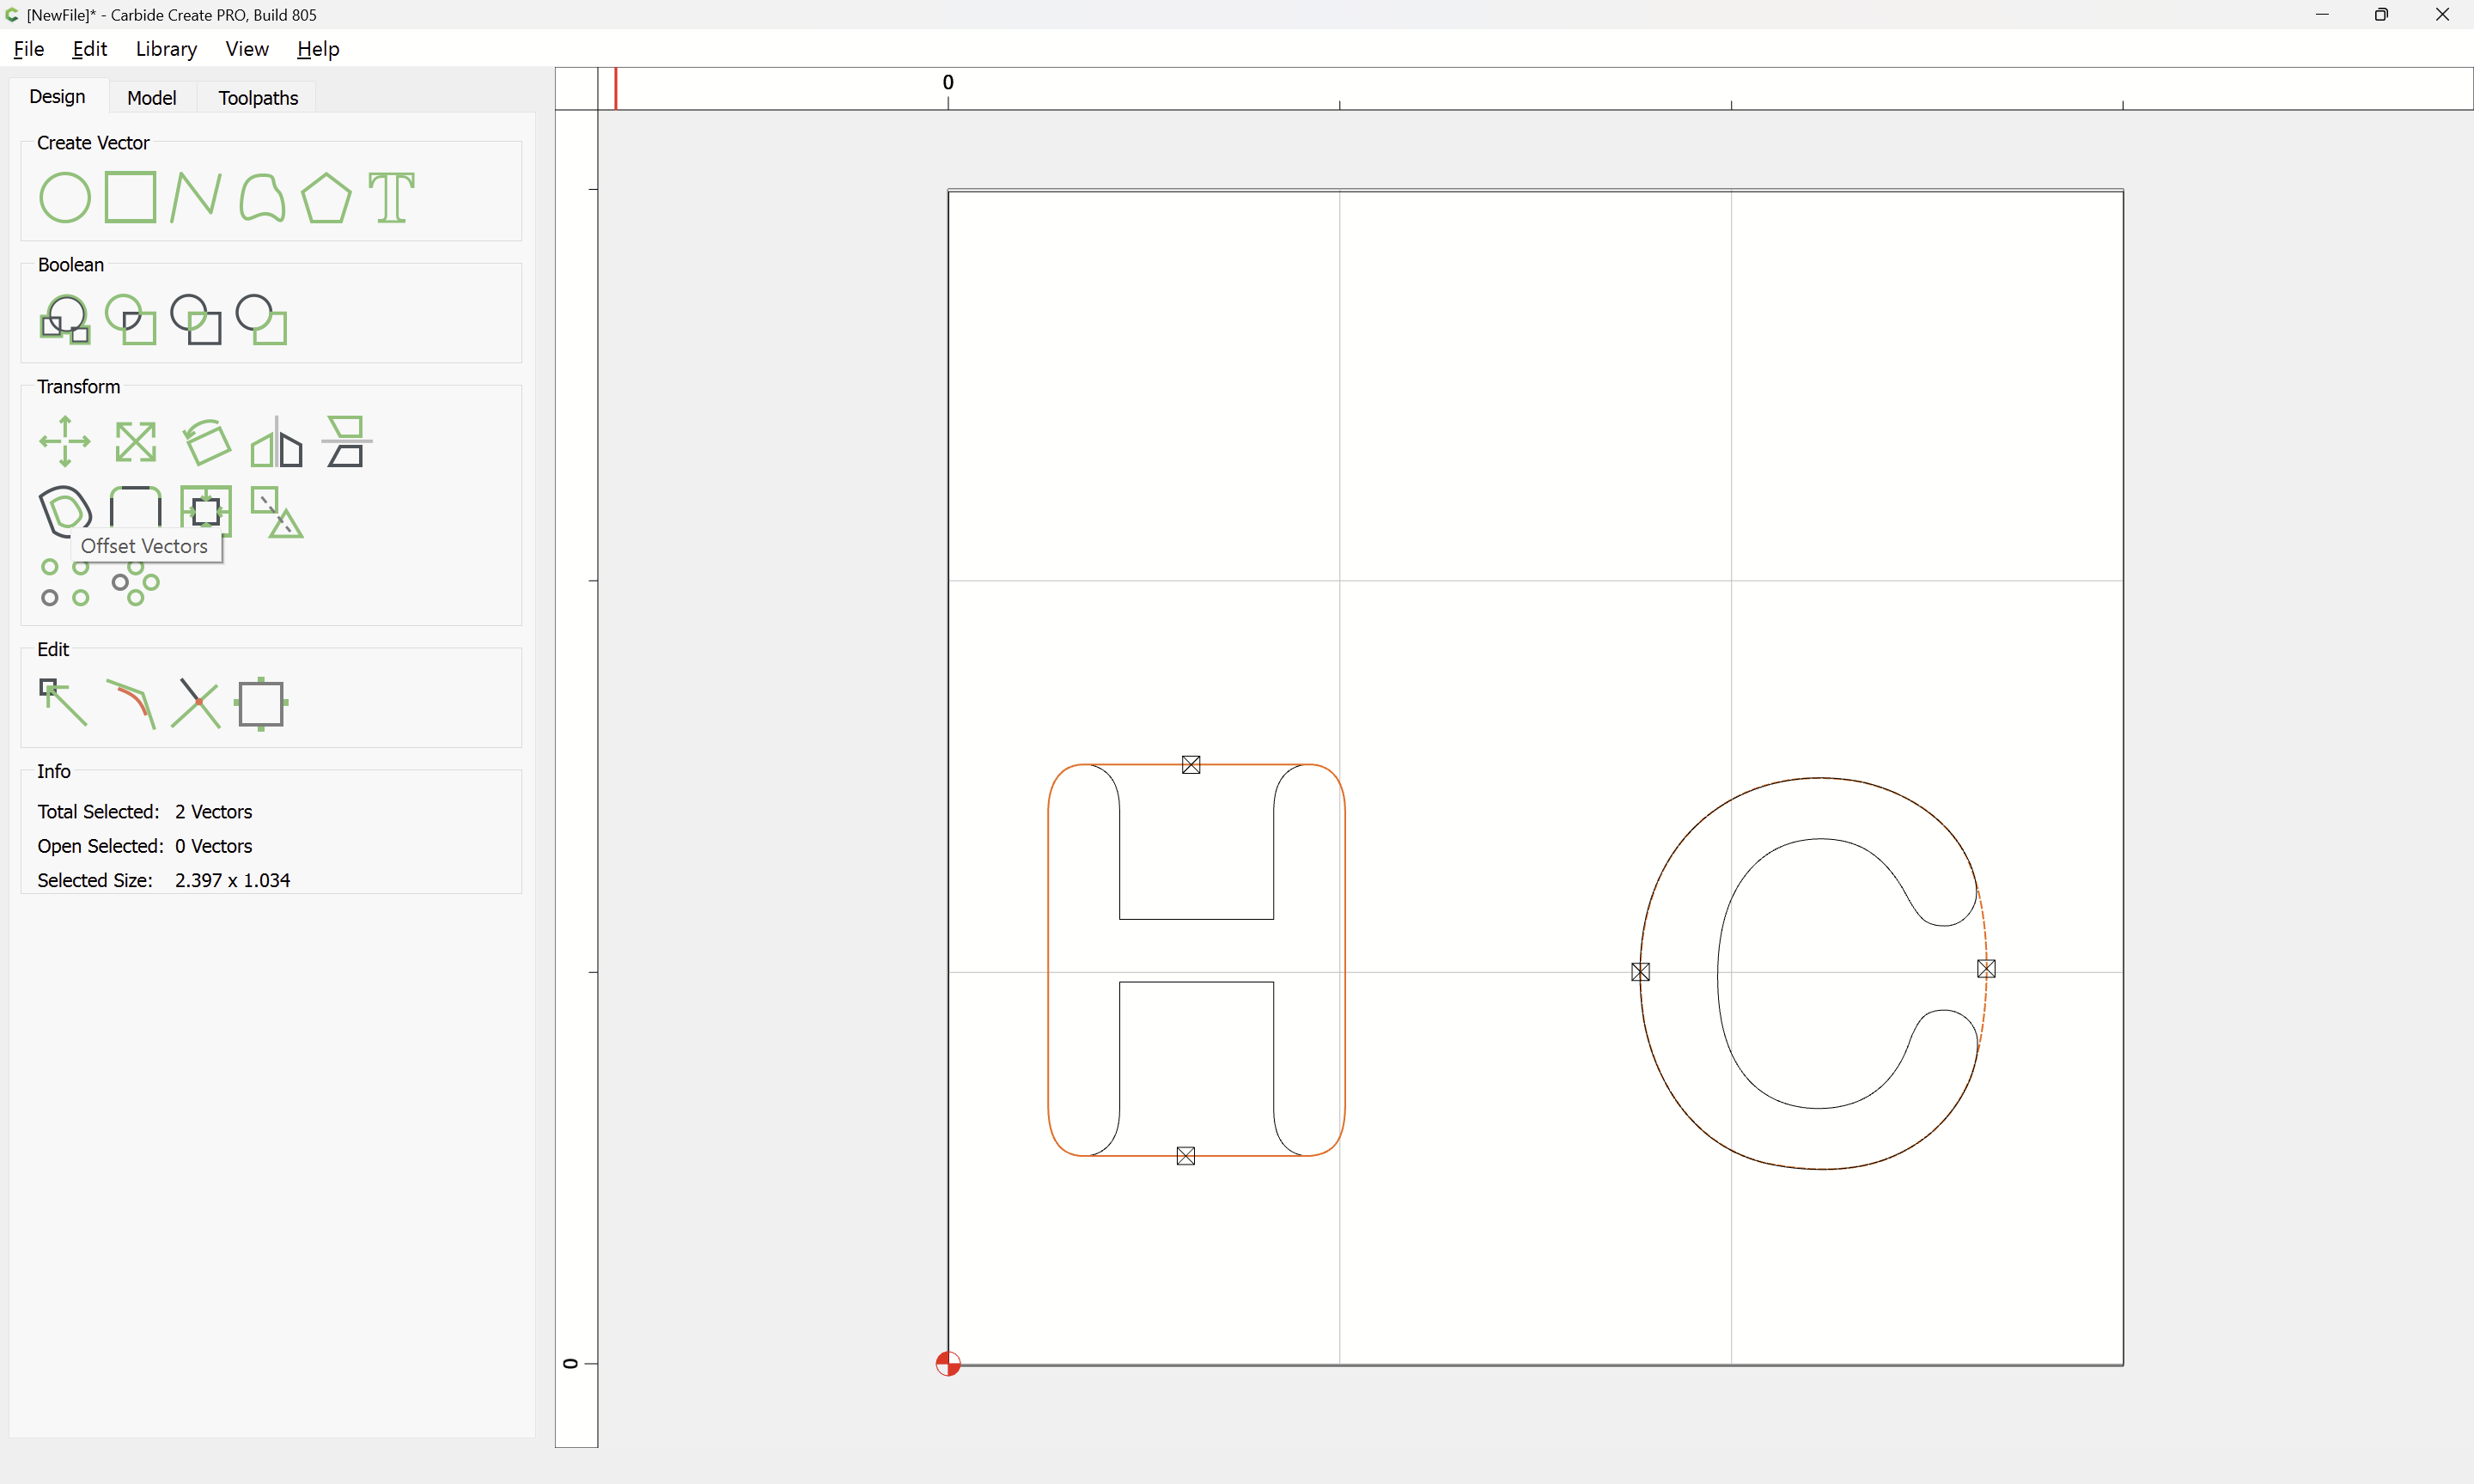
Task: Switch to the Toolpaths tab
Action: (x=258, y=97)
